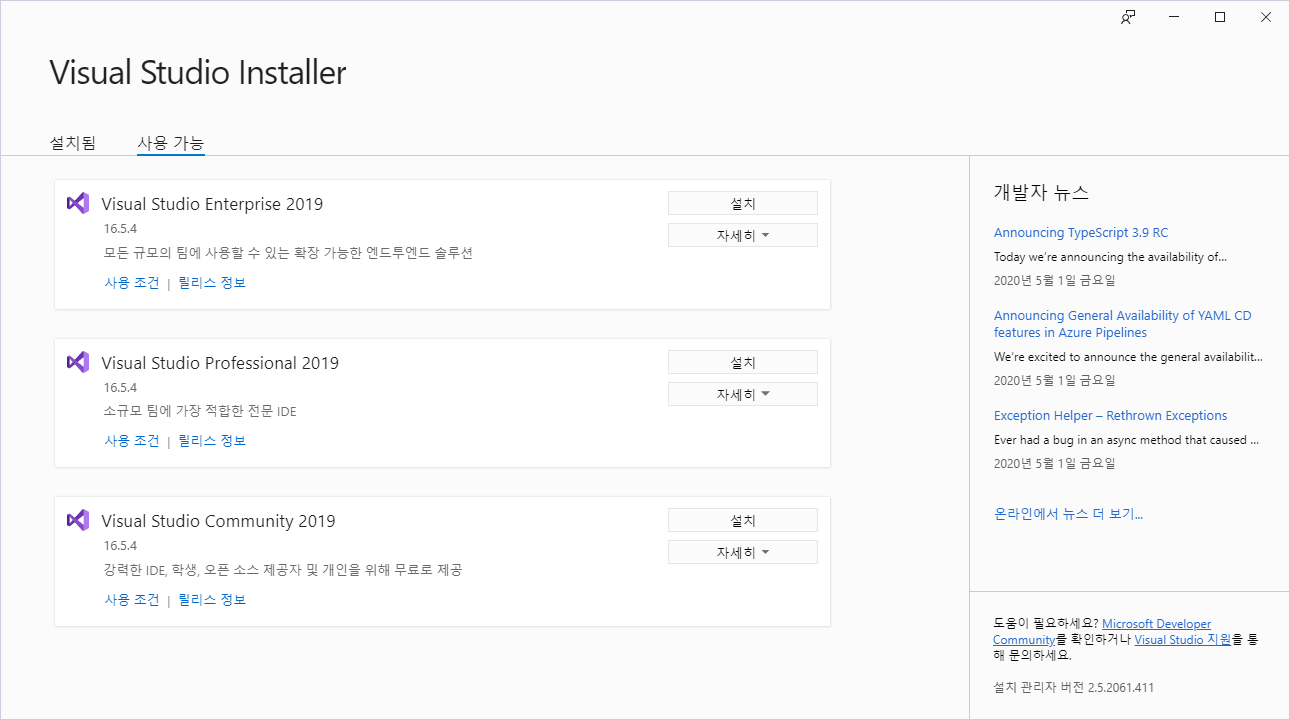This screenshot has width=1290, height=720.
Task: Open the Microsoft Developer Community link
Action: [1156, 624]
